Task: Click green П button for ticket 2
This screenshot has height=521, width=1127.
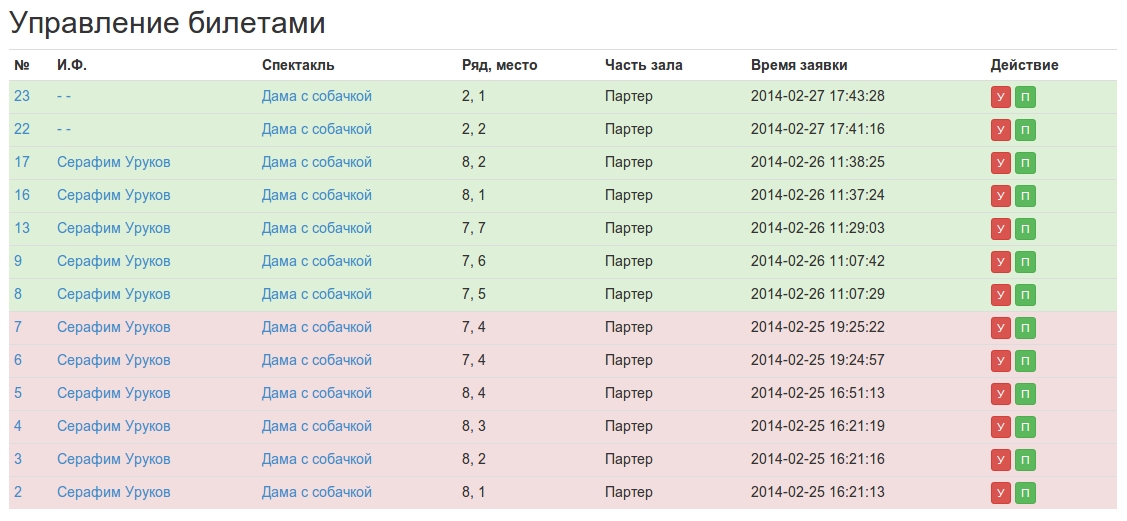Action: [x=1025, y=494]
